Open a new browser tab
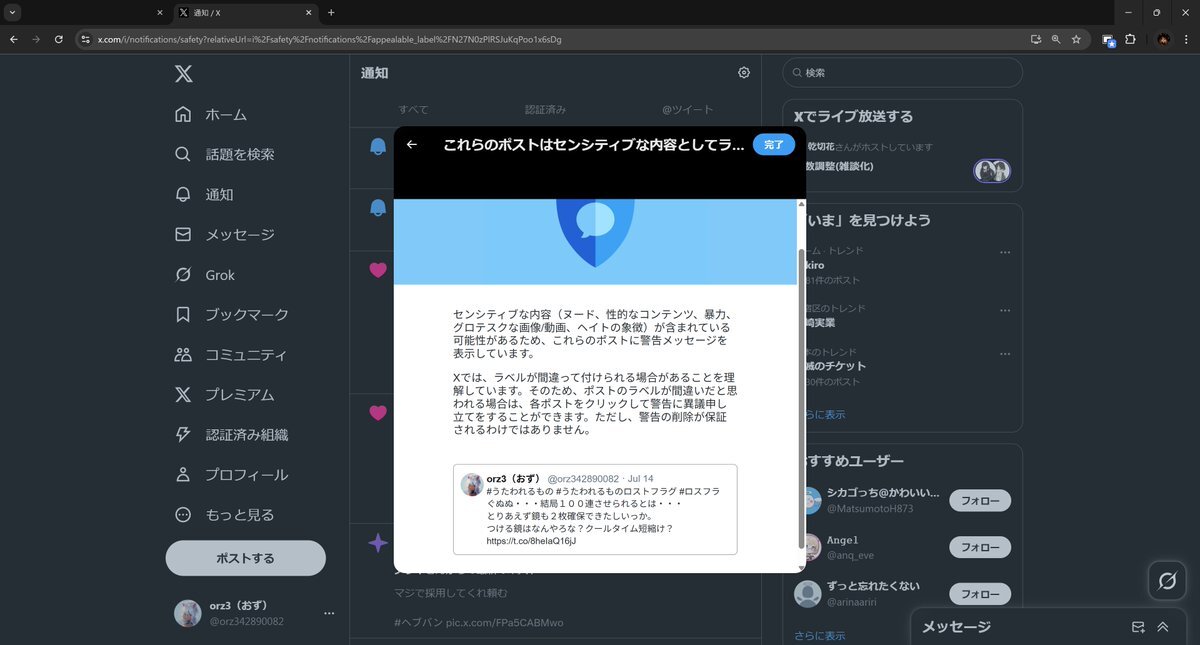This screenshot has height=645, width=1200. tap(331, 12)
